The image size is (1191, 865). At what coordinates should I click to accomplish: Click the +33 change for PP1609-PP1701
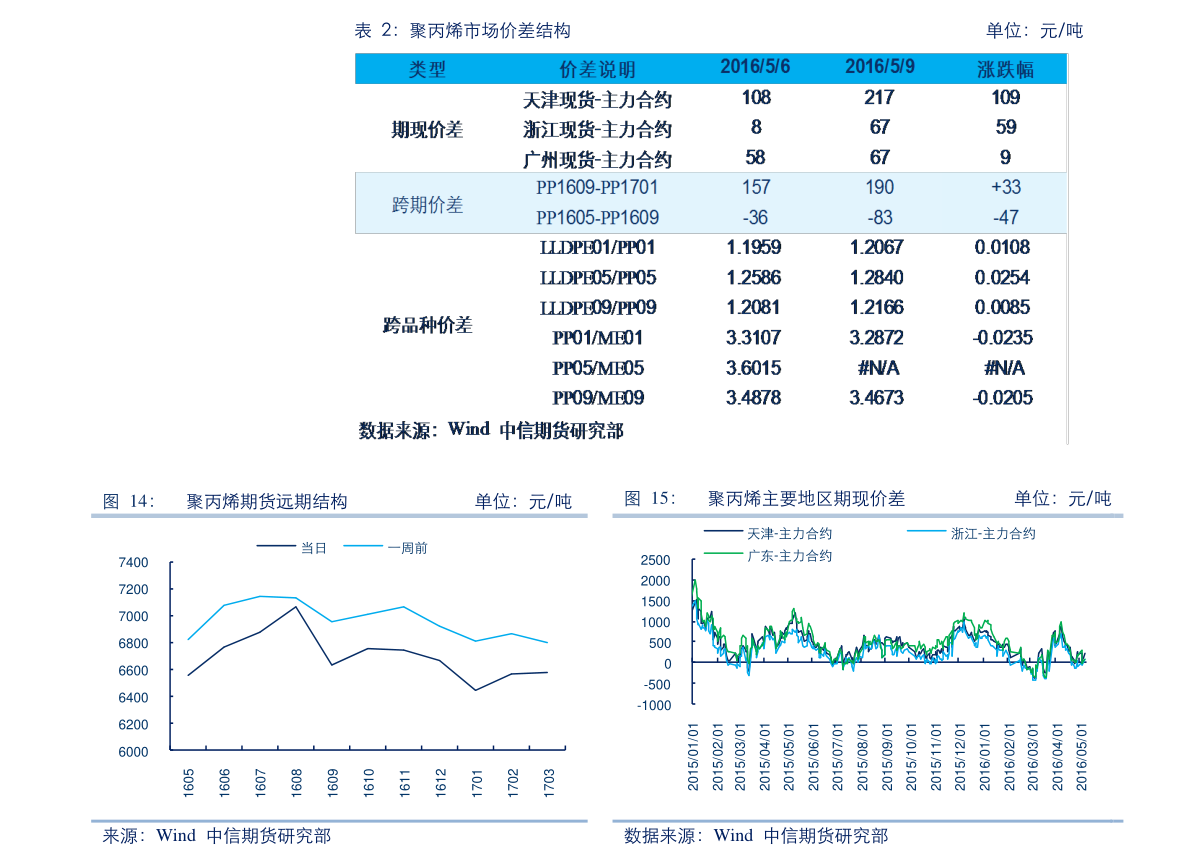1006,187
